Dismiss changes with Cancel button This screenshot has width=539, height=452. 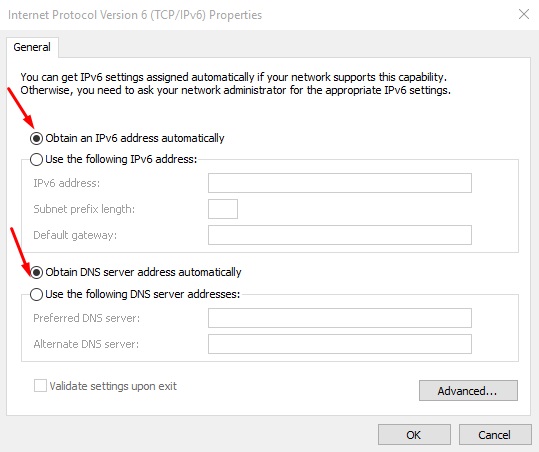coord(495,435)
